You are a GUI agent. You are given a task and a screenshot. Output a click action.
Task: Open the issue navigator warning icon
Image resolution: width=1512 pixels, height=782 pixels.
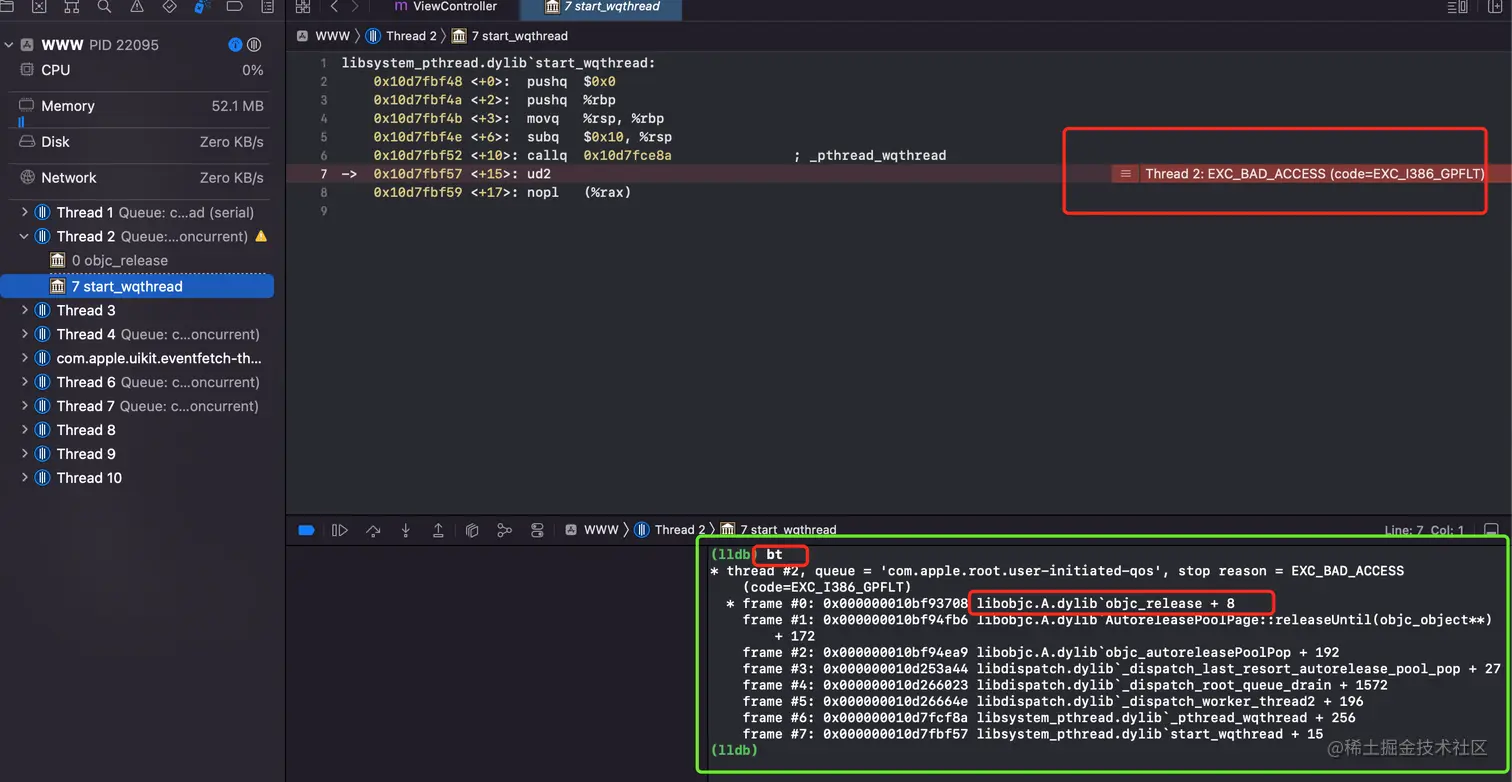click(137, 7)
